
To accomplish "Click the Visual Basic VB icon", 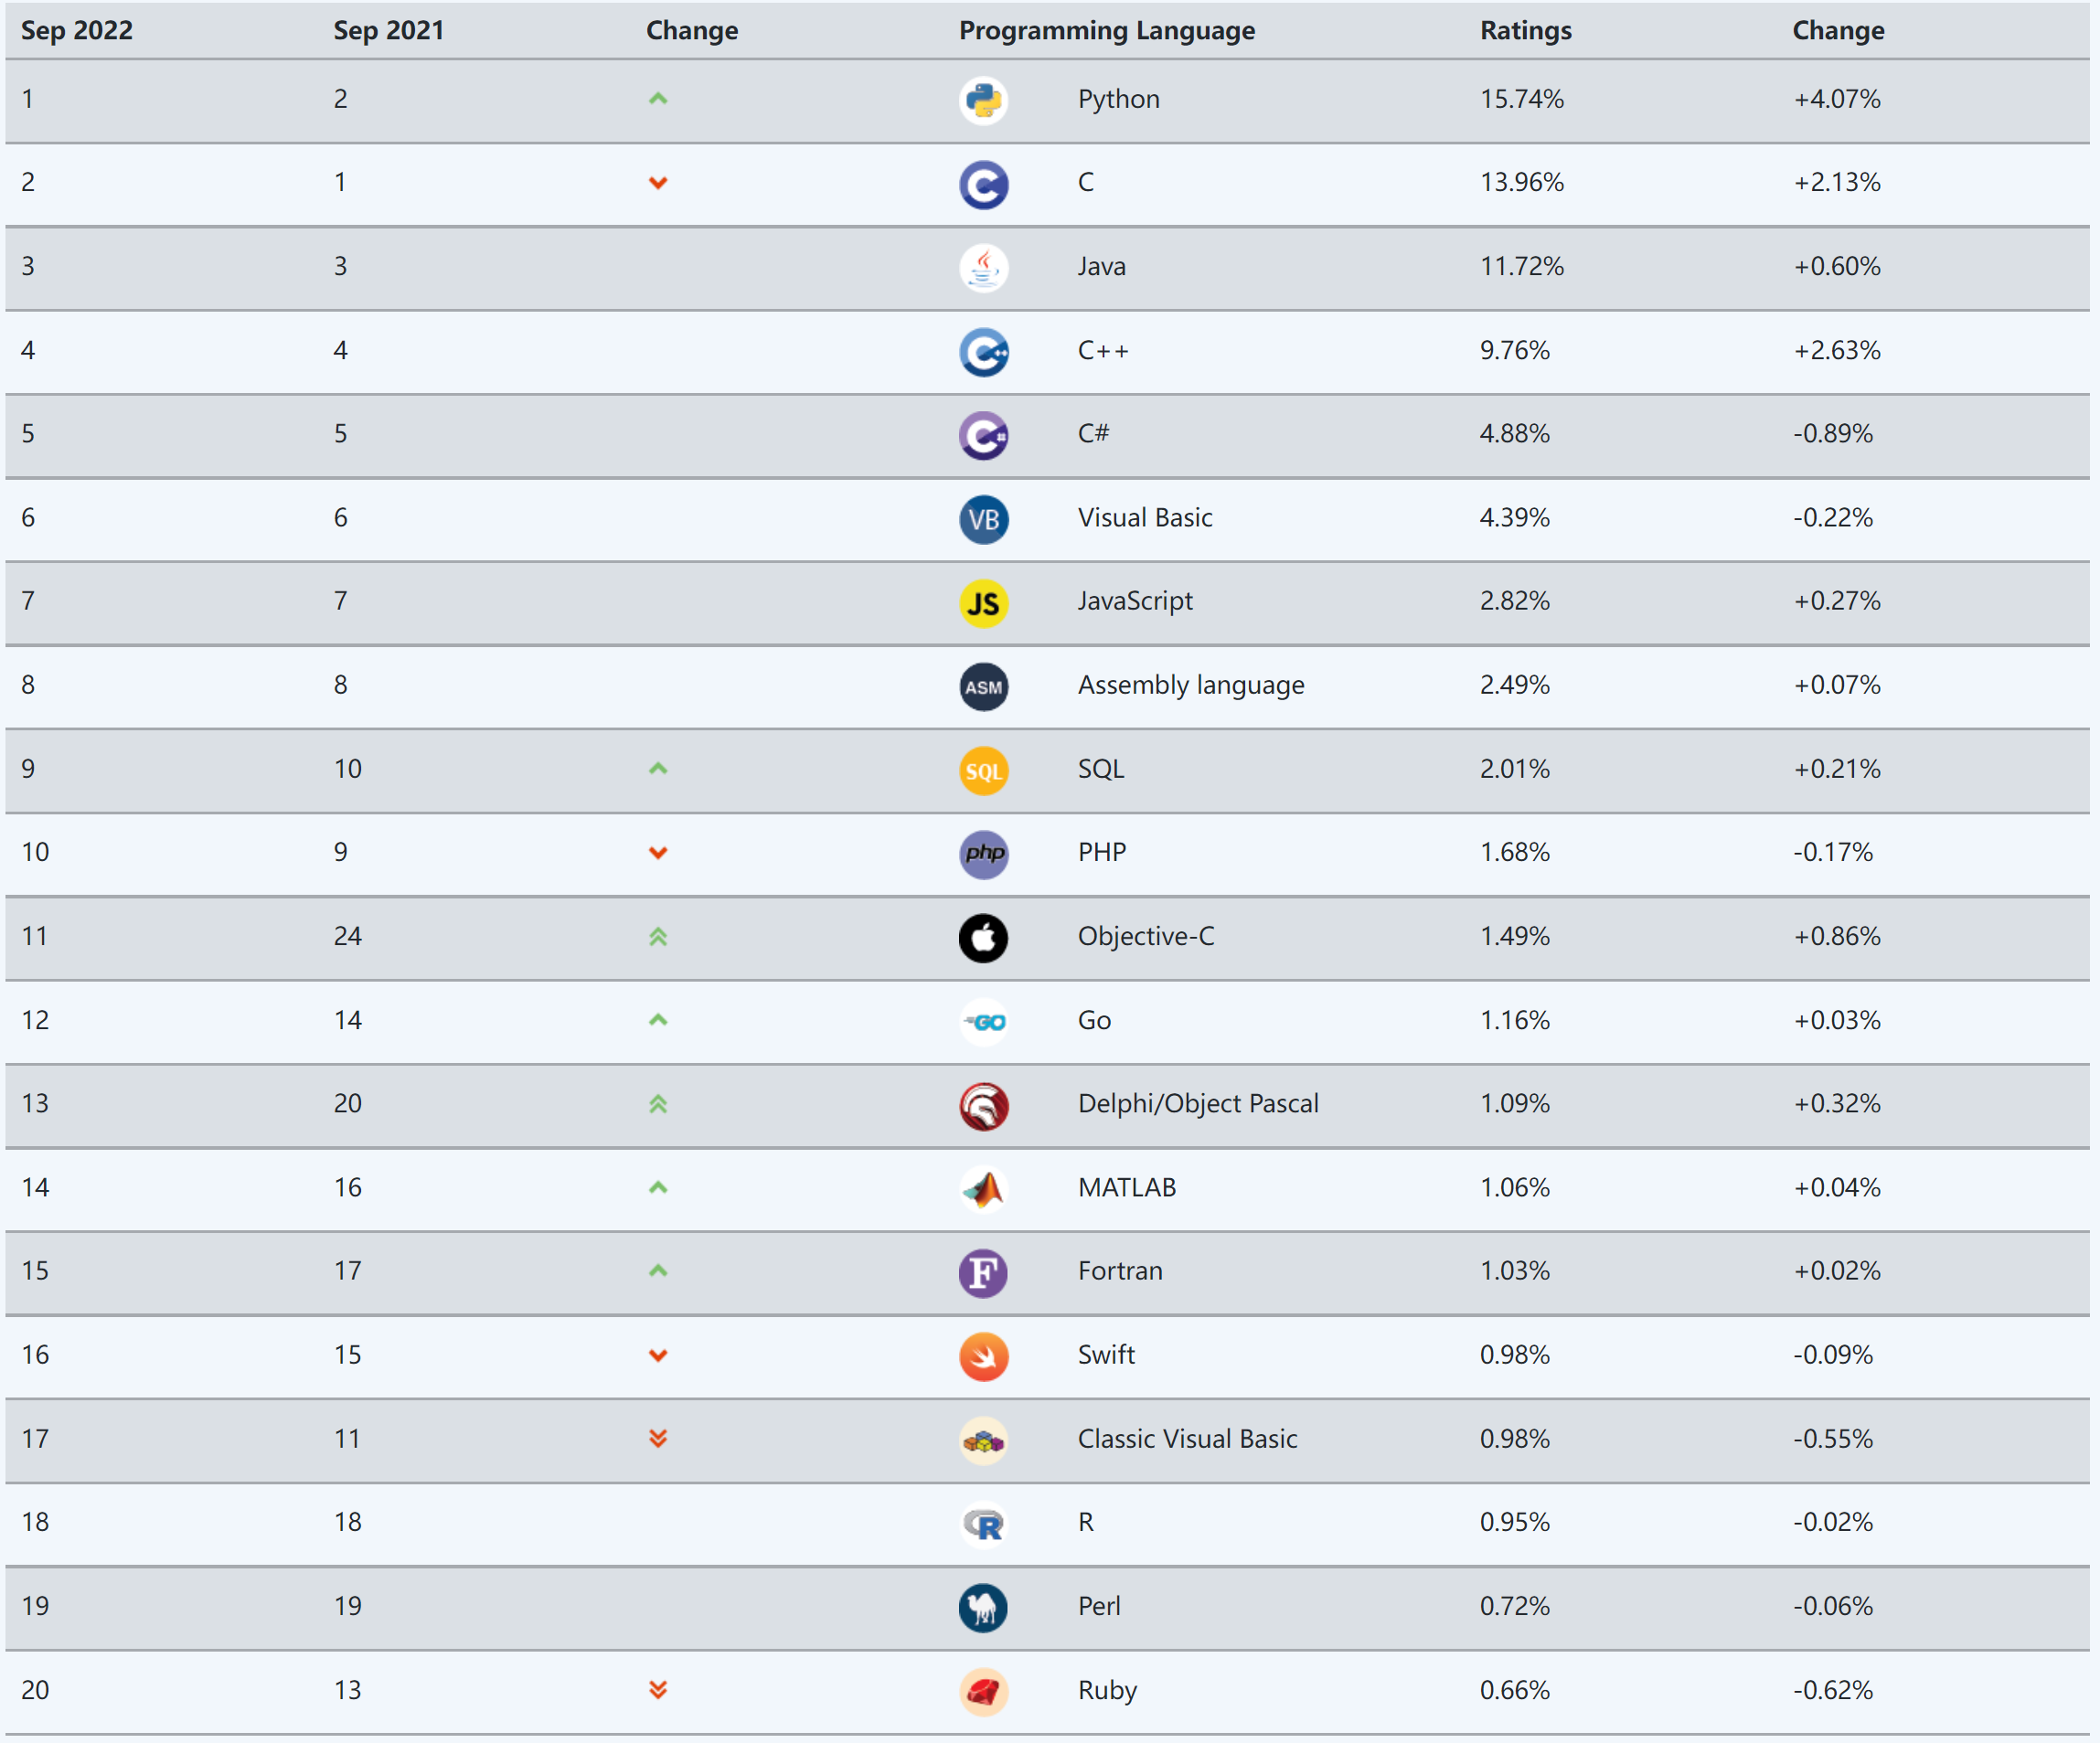I will click(x=983, y=520).
